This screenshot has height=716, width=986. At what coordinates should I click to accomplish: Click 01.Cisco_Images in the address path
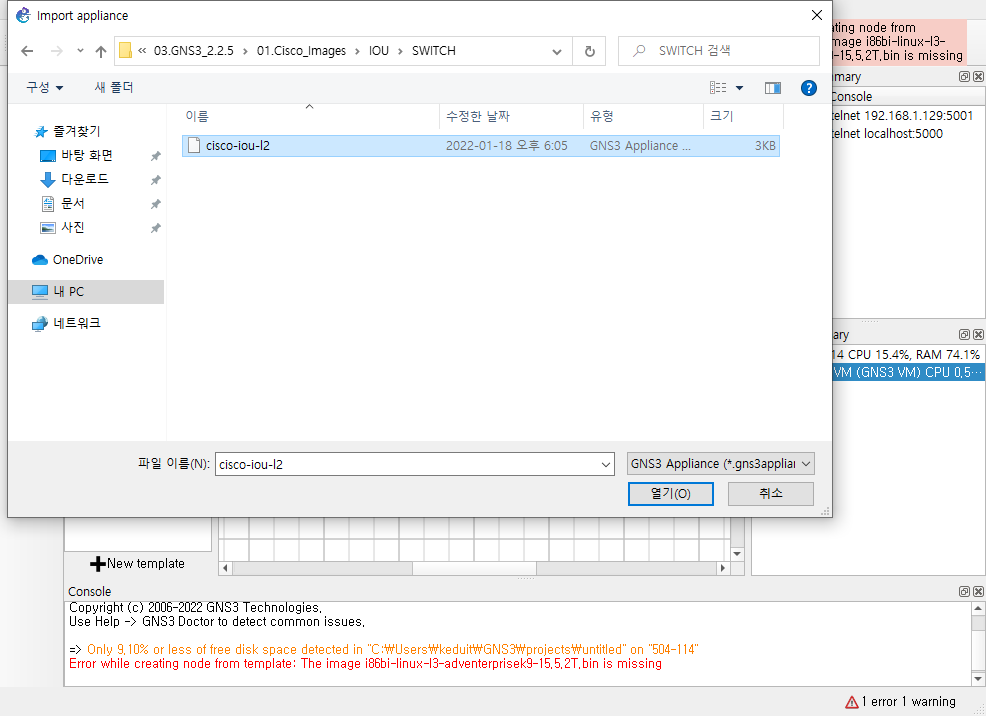click(x=301, y=51)
